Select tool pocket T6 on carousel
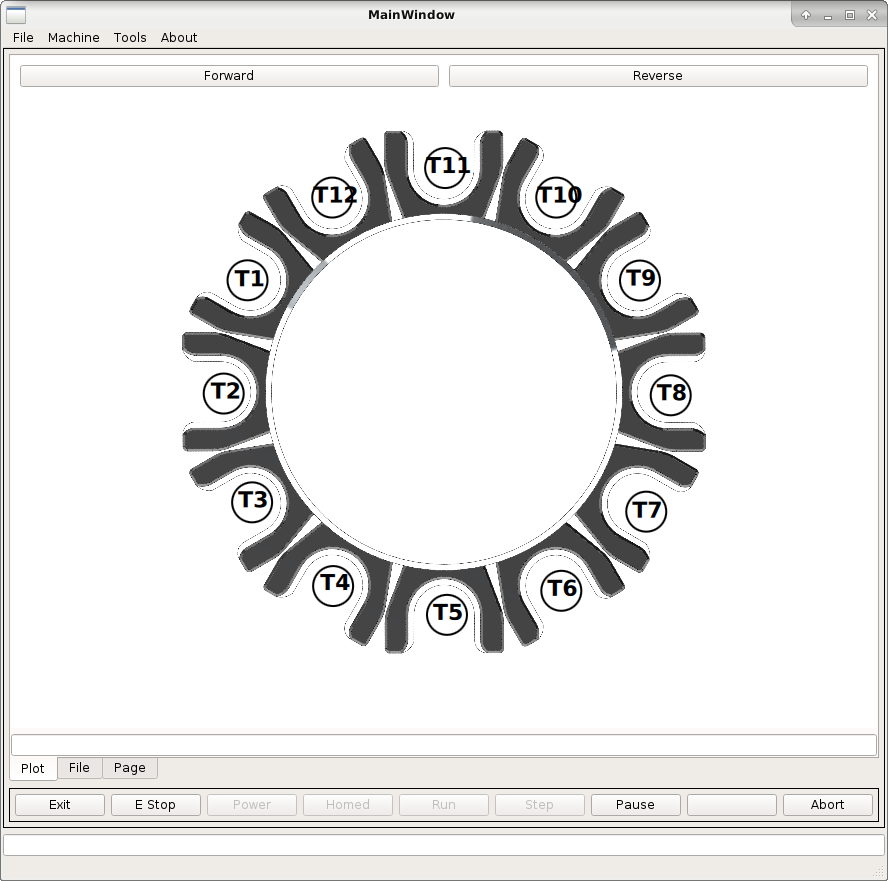The width and height of the screenshot is (888, 881). (561, 590)
